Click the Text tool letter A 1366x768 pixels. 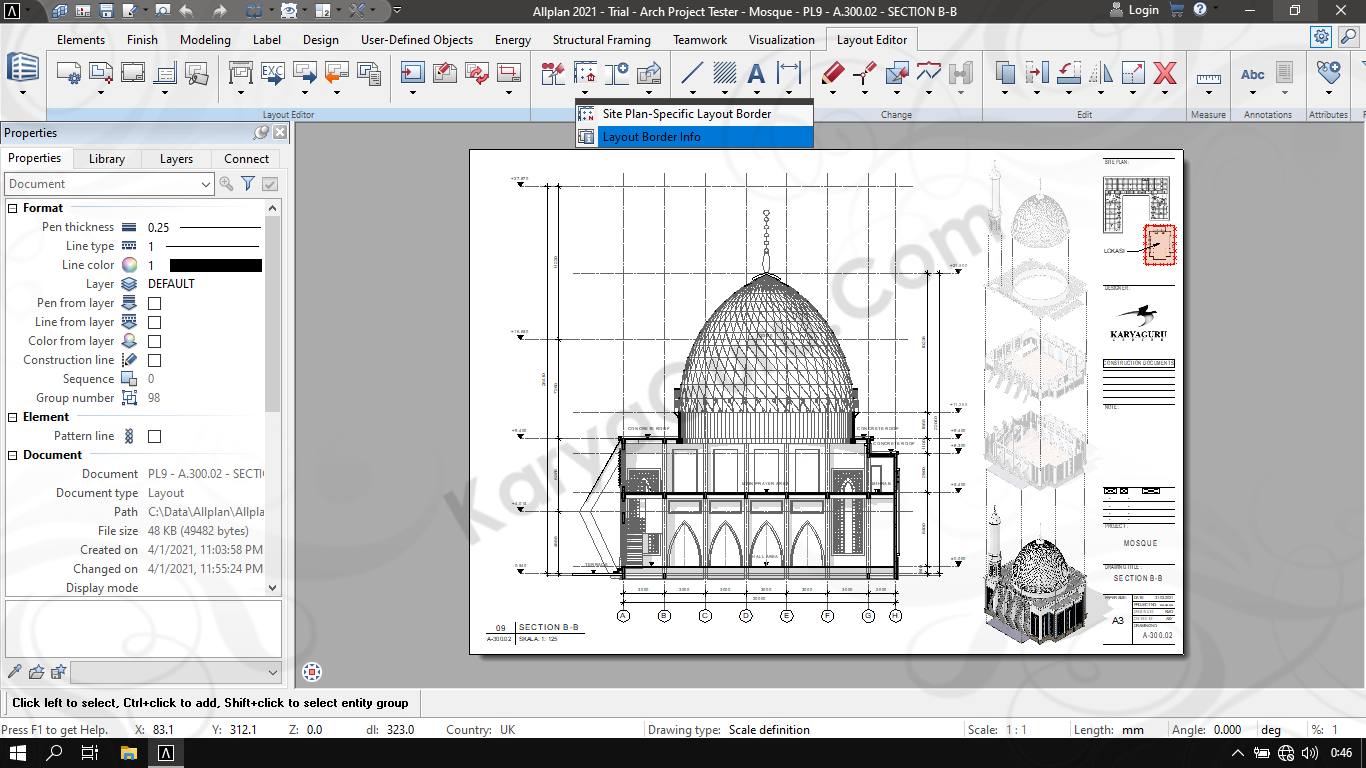tap(756, 73)
